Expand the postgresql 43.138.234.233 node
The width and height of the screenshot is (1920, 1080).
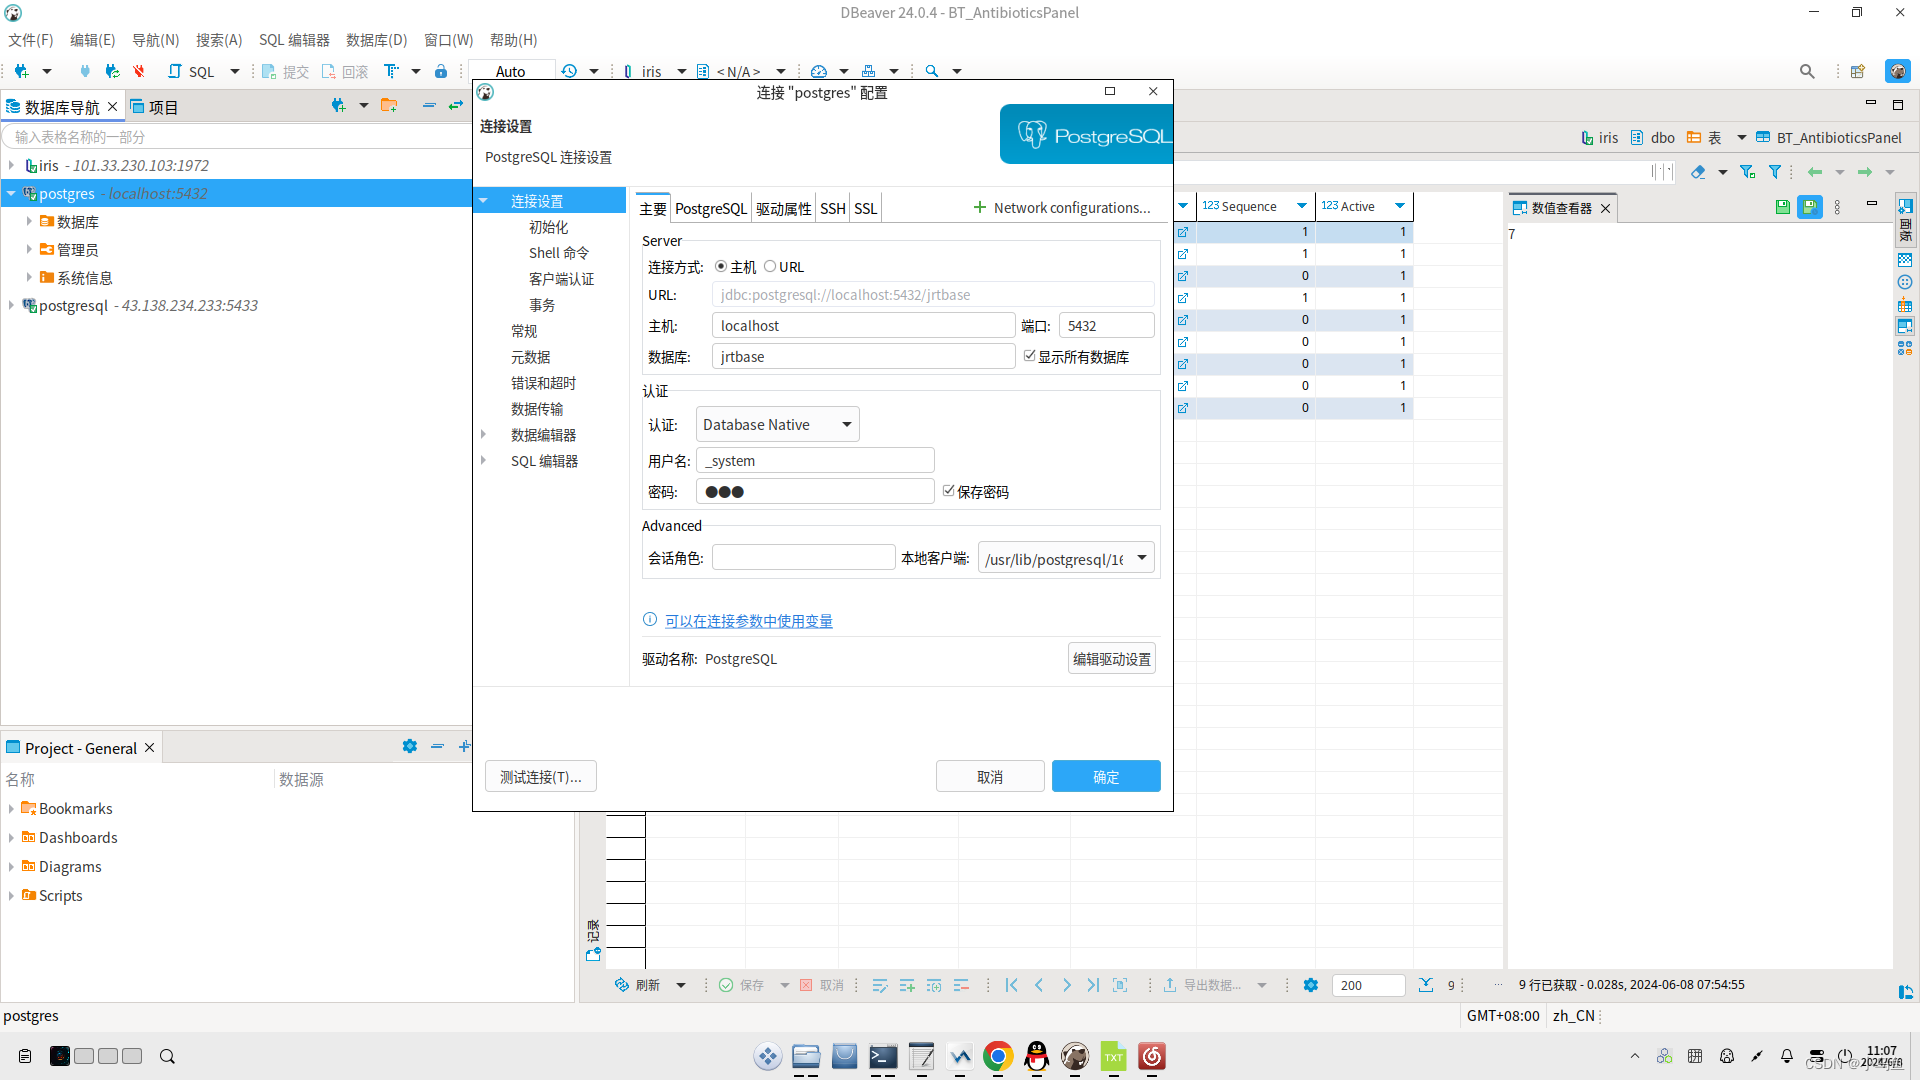(x=11, y=305)
